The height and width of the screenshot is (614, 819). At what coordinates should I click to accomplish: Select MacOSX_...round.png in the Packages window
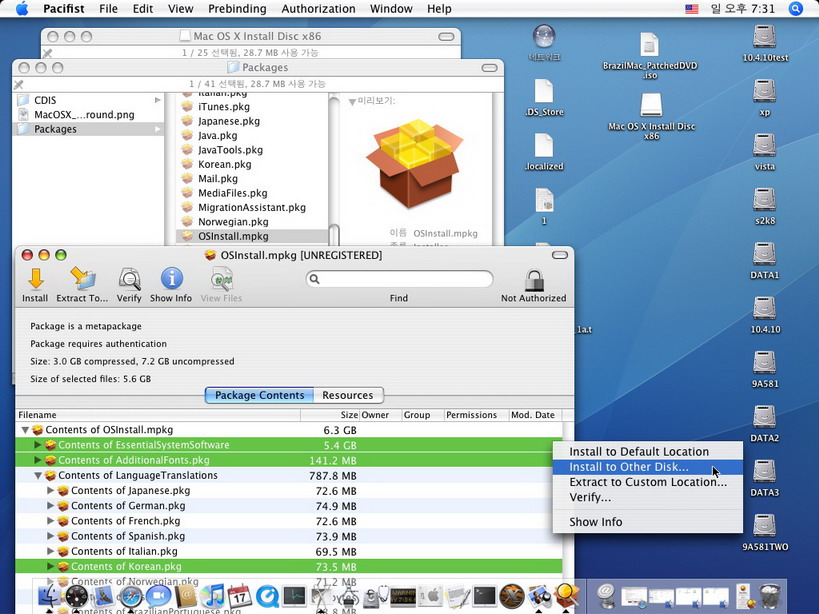[88, 114]
